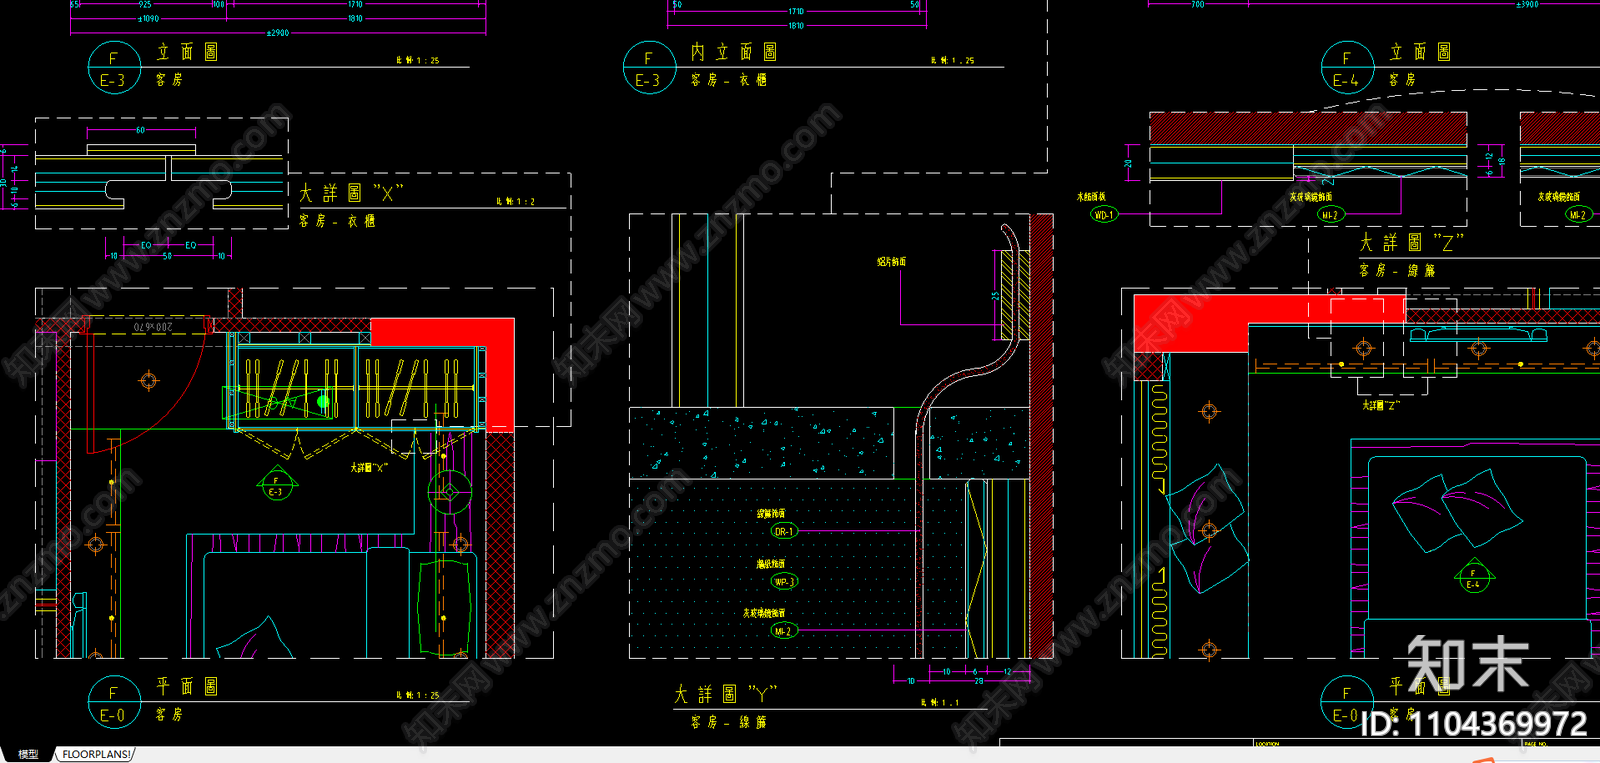The image size is (1600, 763).
Task: Select the 客房 - 線簾 subtitle under 大詳圖 Y
Action: [728, 721]
